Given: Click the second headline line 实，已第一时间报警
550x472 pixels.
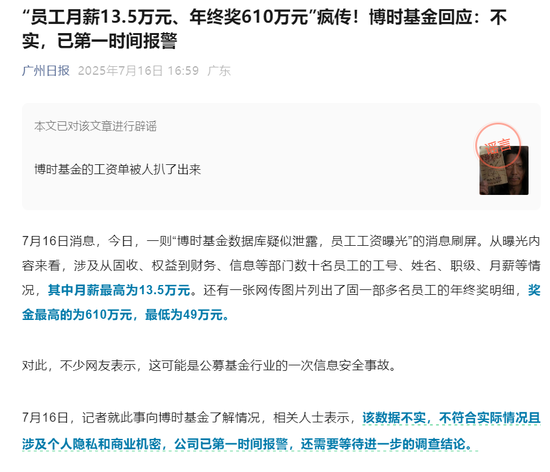Looking at the screenshot, I should 99,41.
